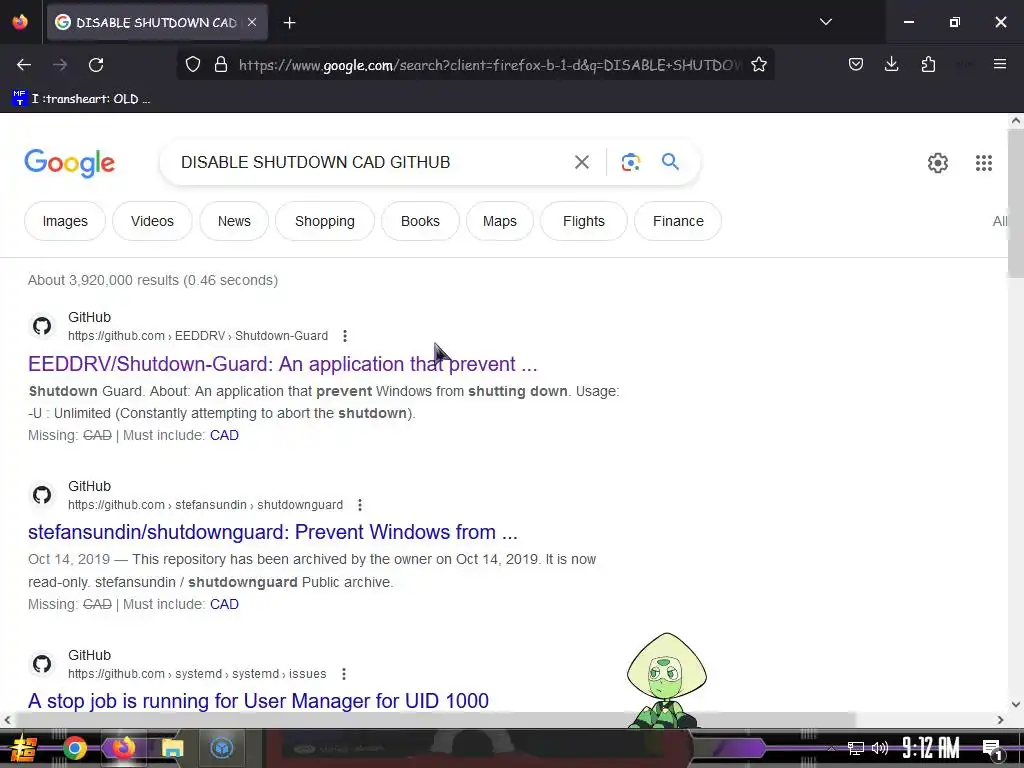The width and height of the screenshot is (1024, 768).
Task: Click GitHub favicon of systemd result
Action: pyautogui.click(x=42, y=664)
